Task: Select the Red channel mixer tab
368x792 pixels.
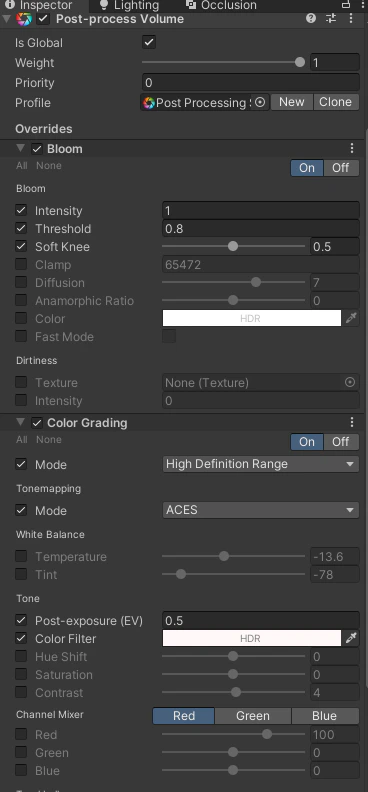Action: pos(184,716)
